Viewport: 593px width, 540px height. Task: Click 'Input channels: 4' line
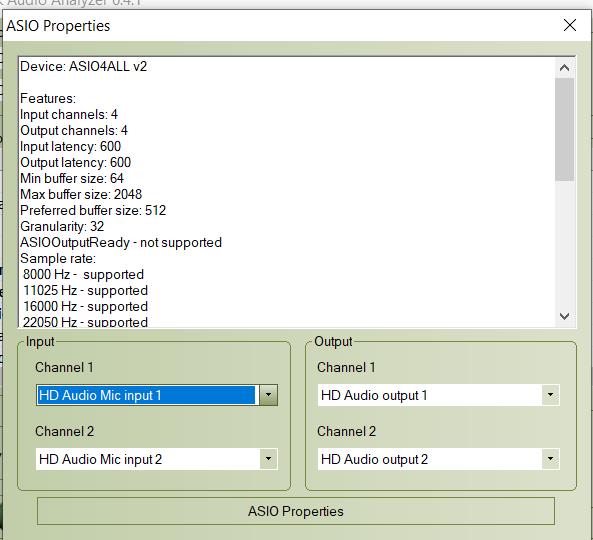pyautogui.click(x=69, y=115)
